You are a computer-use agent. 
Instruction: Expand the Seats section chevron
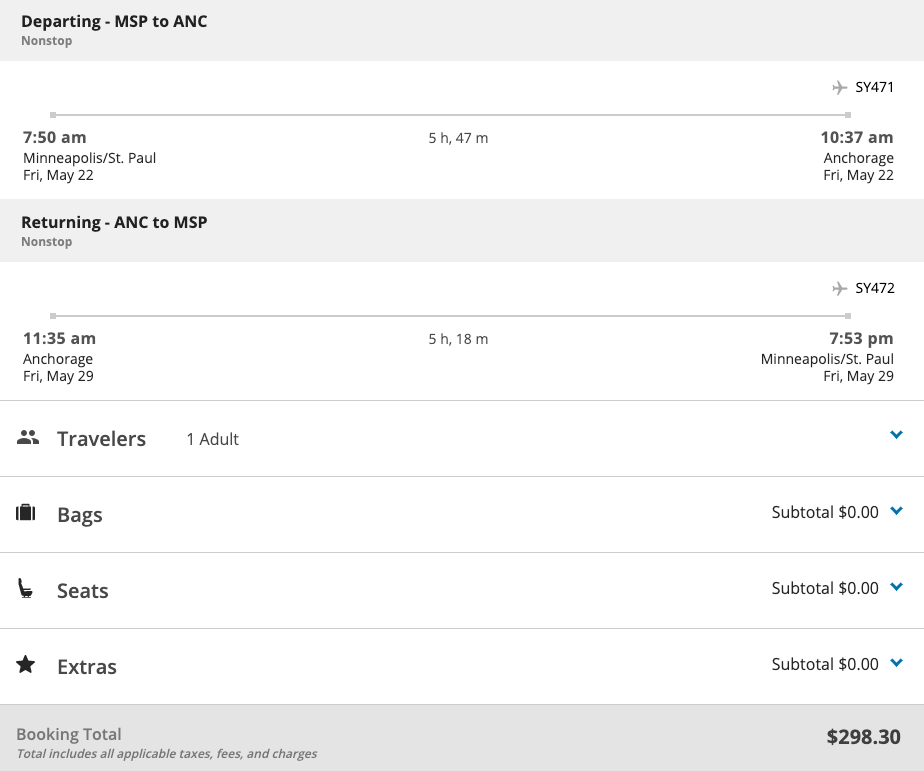(x=896, y=587)
